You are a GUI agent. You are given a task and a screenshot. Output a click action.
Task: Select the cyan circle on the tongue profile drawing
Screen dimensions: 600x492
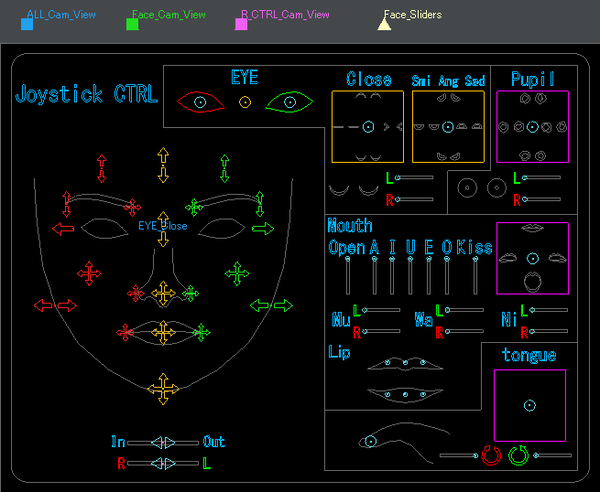(x=370, y=441)
